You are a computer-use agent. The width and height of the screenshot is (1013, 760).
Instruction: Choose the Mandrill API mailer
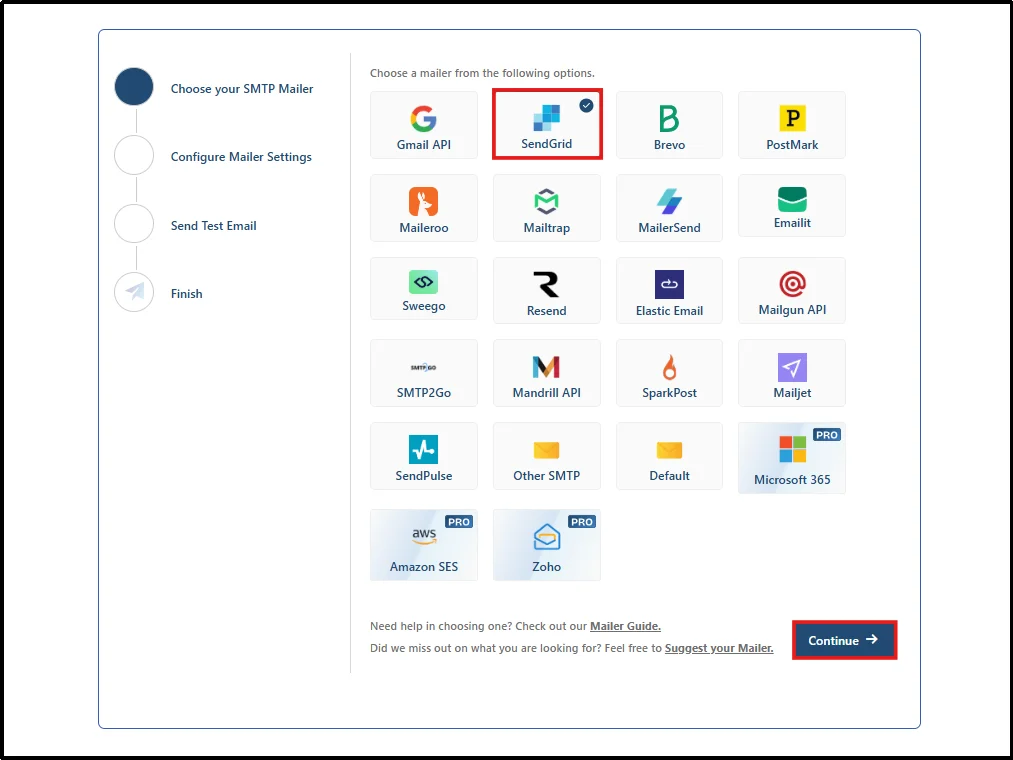point(547,373)
